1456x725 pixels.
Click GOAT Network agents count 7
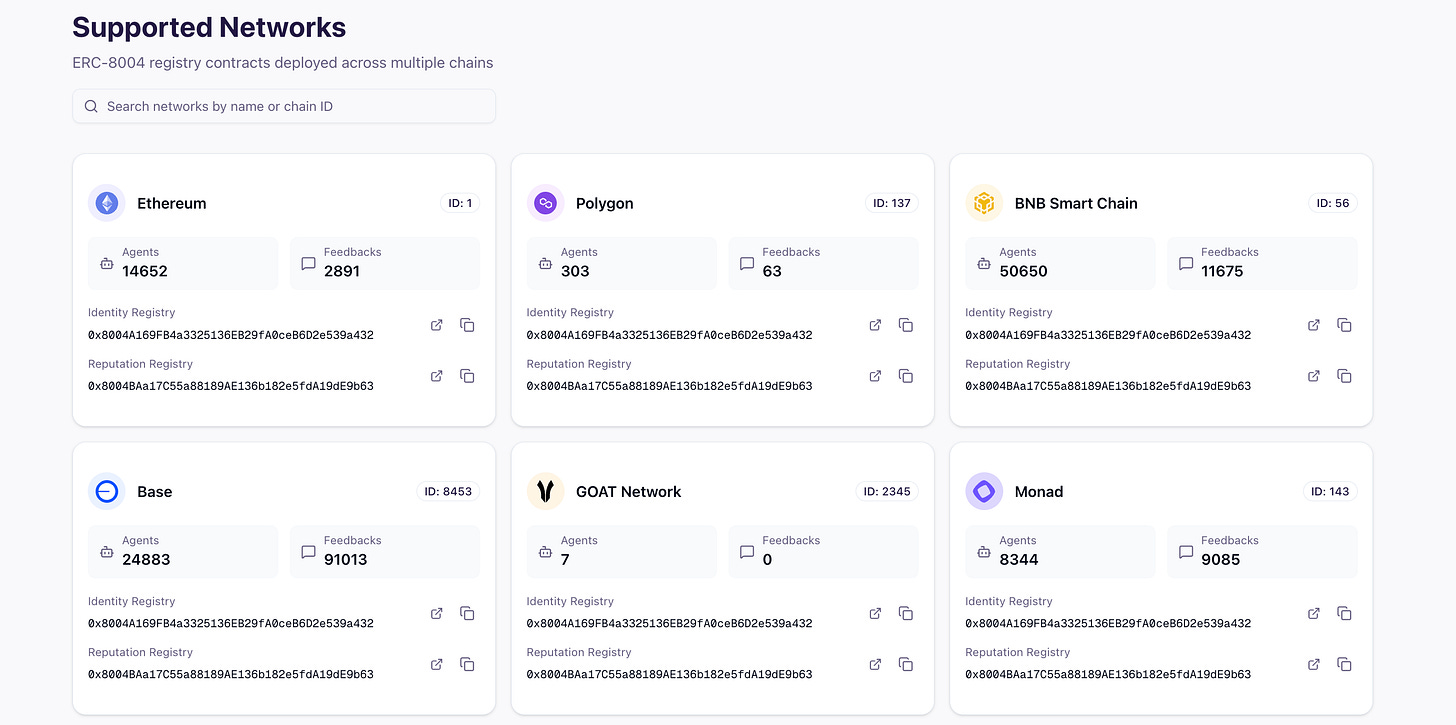[565, 559]
